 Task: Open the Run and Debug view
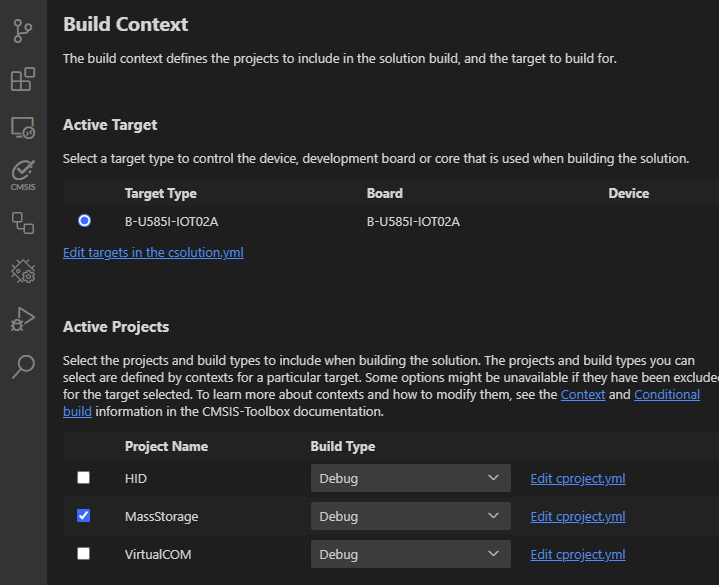pos(22,318)
